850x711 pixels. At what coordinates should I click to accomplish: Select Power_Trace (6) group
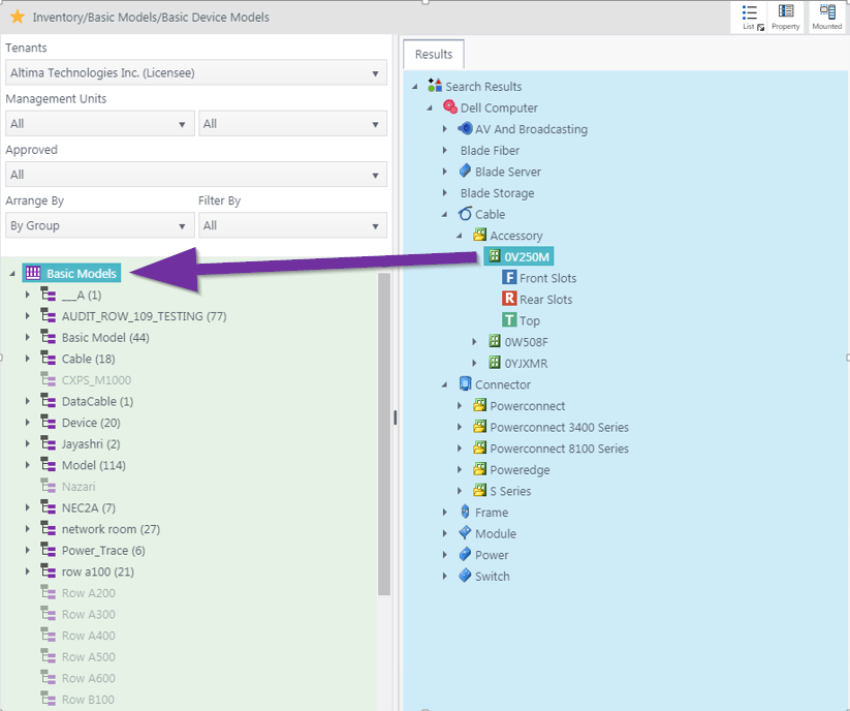tap(103, 550)
